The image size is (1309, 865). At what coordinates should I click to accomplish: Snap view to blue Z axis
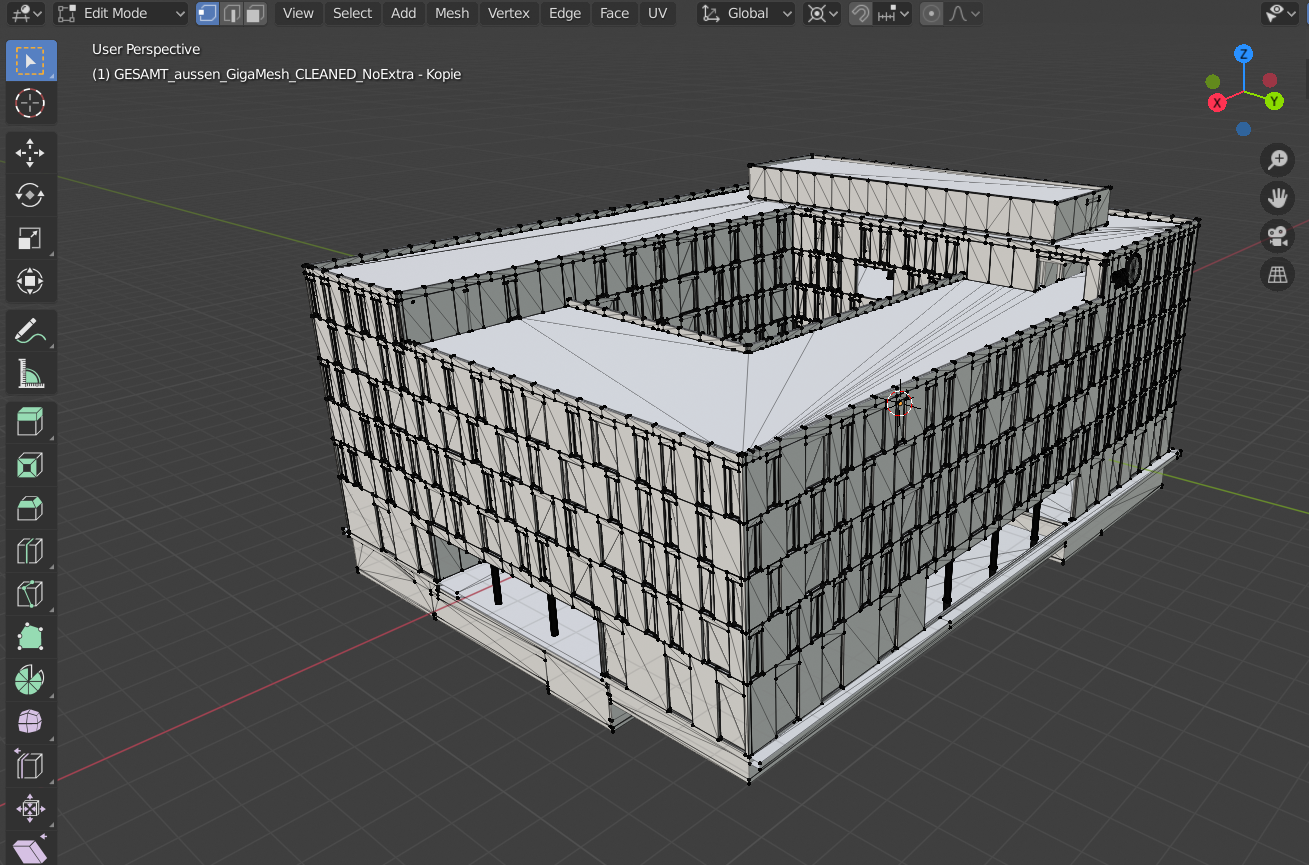tap(1243, 54)
